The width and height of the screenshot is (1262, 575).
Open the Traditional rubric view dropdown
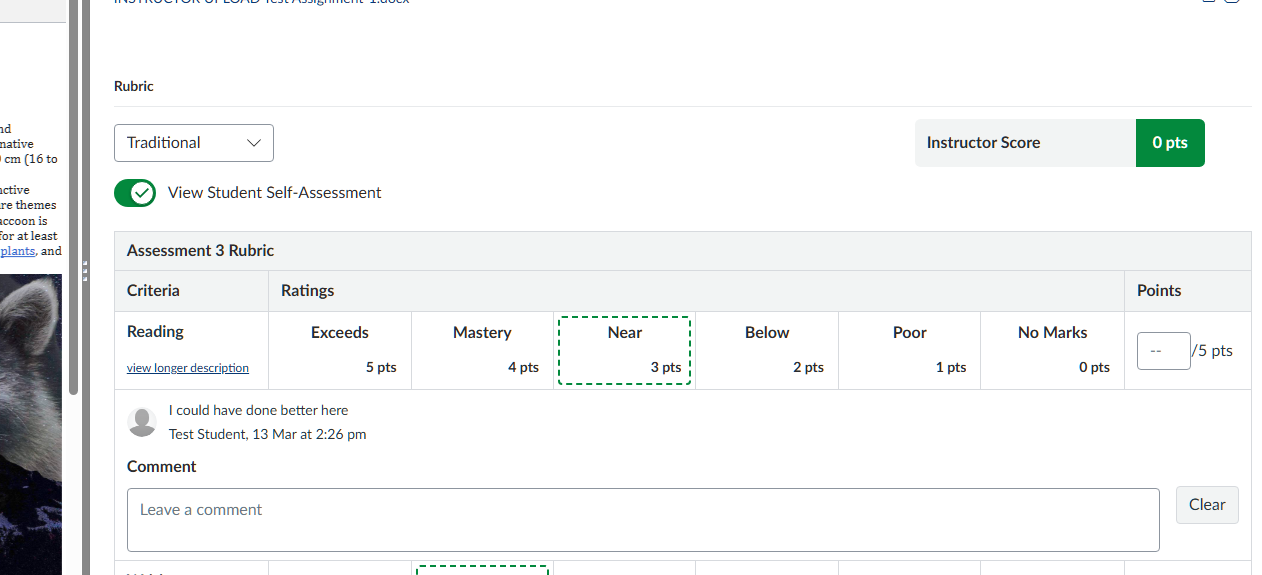tap(194, 143)
